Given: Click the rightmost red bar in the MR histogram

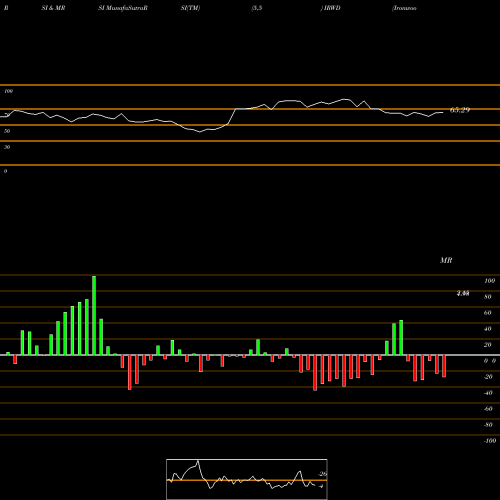Looking at the screenshot, I should tap(444, 366).
